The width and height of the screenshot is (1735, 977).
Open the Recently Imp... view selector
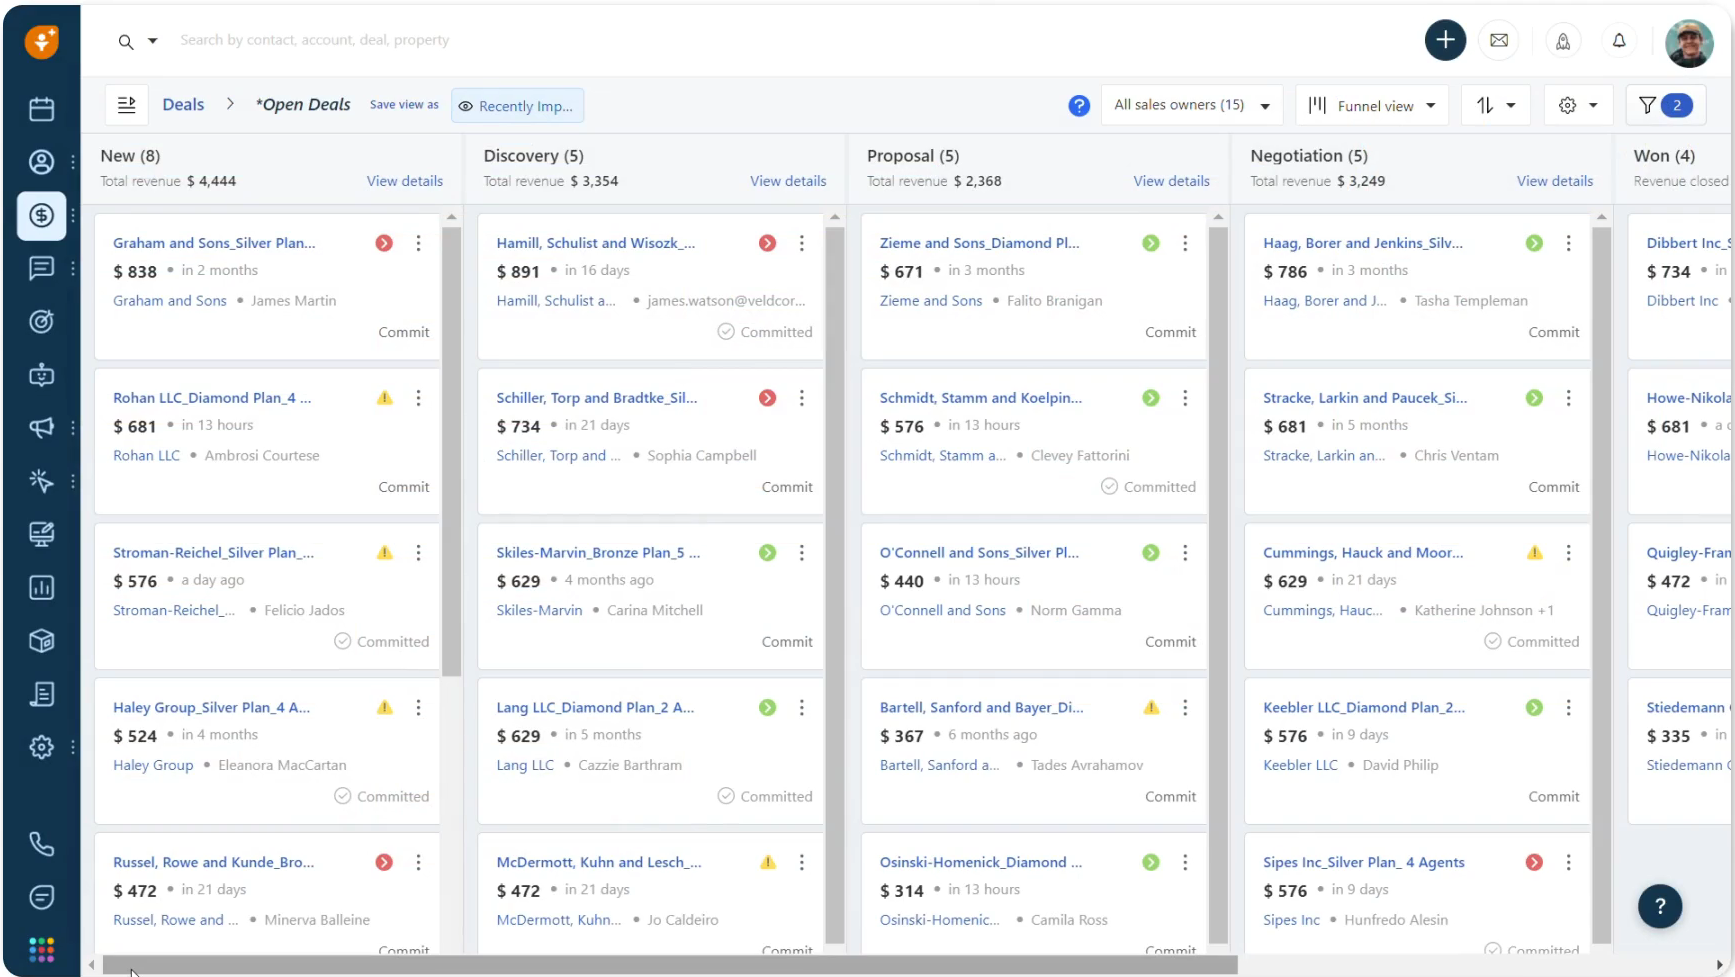(517, 106)
